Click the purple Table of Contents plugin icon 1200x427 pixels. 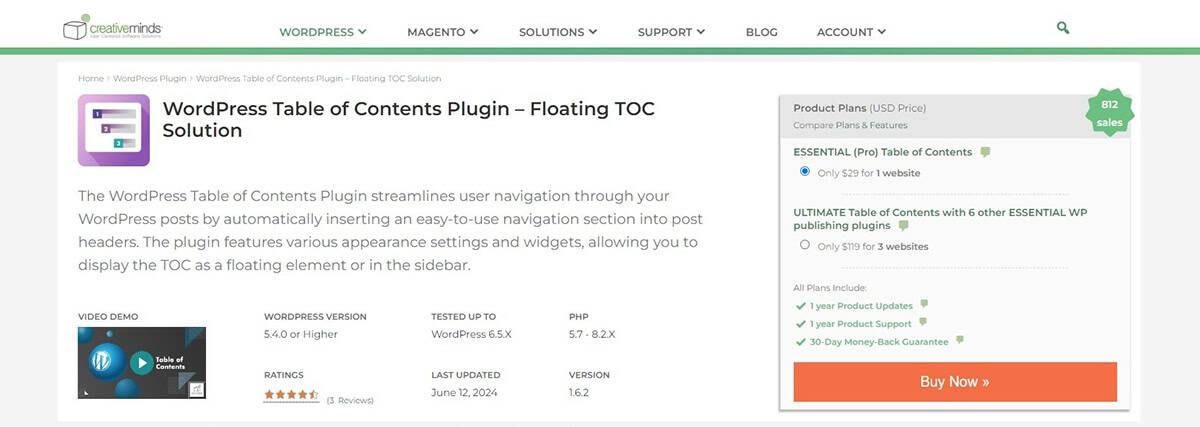114,130
